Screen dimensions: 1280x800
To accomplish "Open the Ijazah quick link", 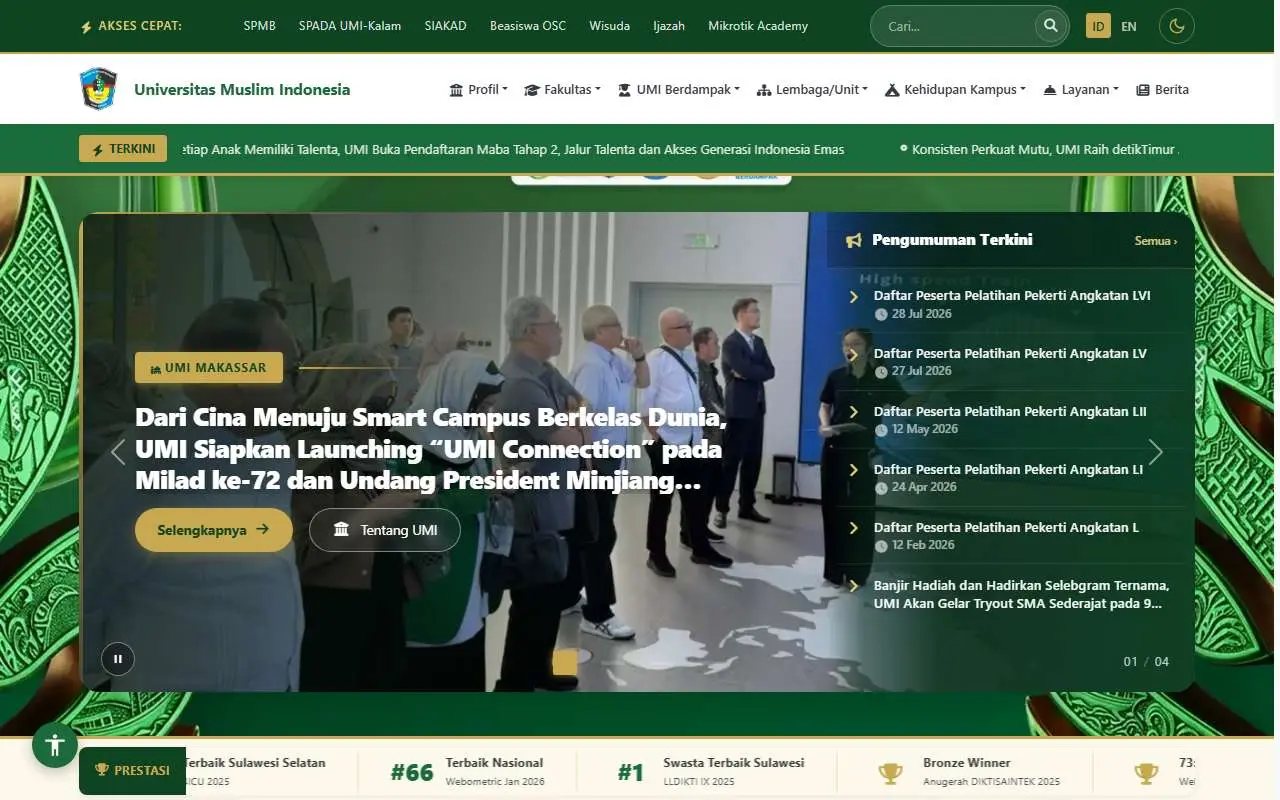I will pos(669,26).
